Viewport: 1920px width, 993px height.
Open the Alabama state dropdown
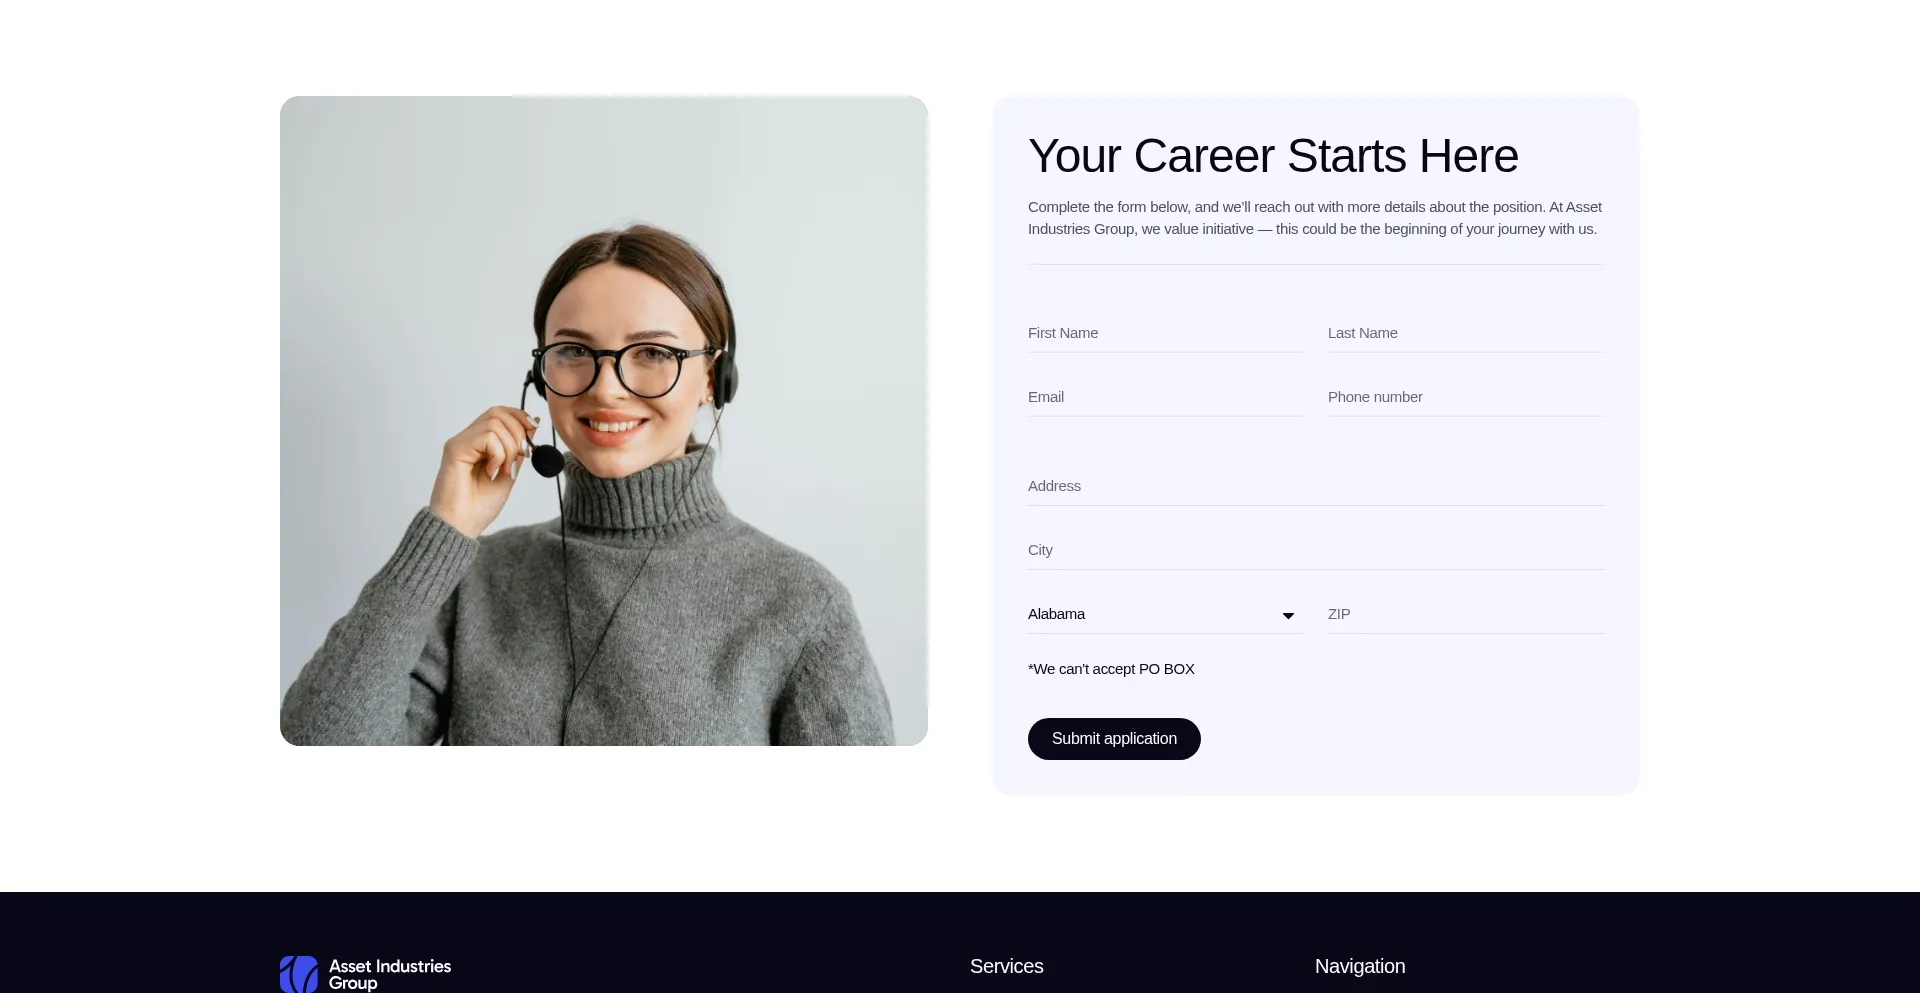1165,614
